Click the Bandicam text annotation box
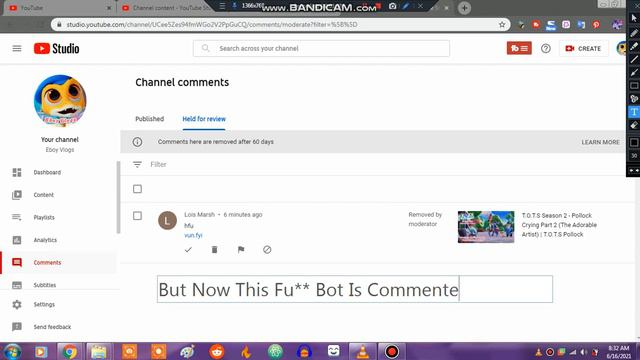The image size is (640, 360). point(355,289)
